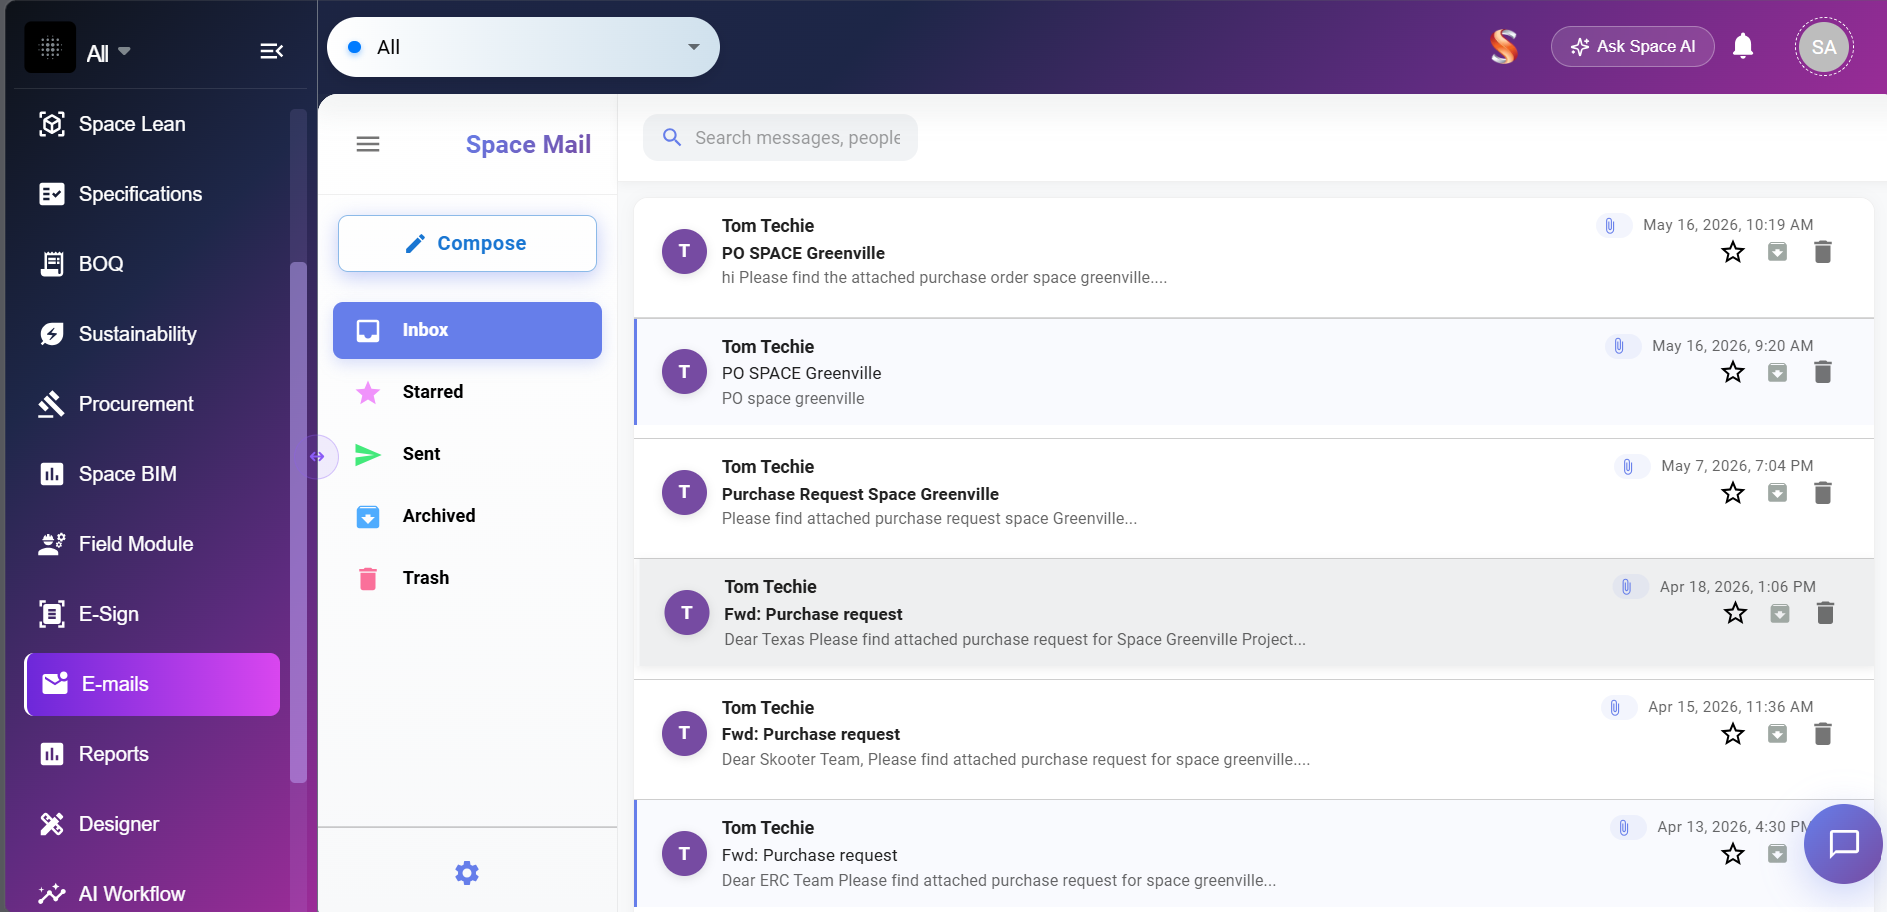This screenshot has height=912, width=1887.
Task: Star the Apr 13 Fwd: Purchase request email
Action: click(1733, 854)
